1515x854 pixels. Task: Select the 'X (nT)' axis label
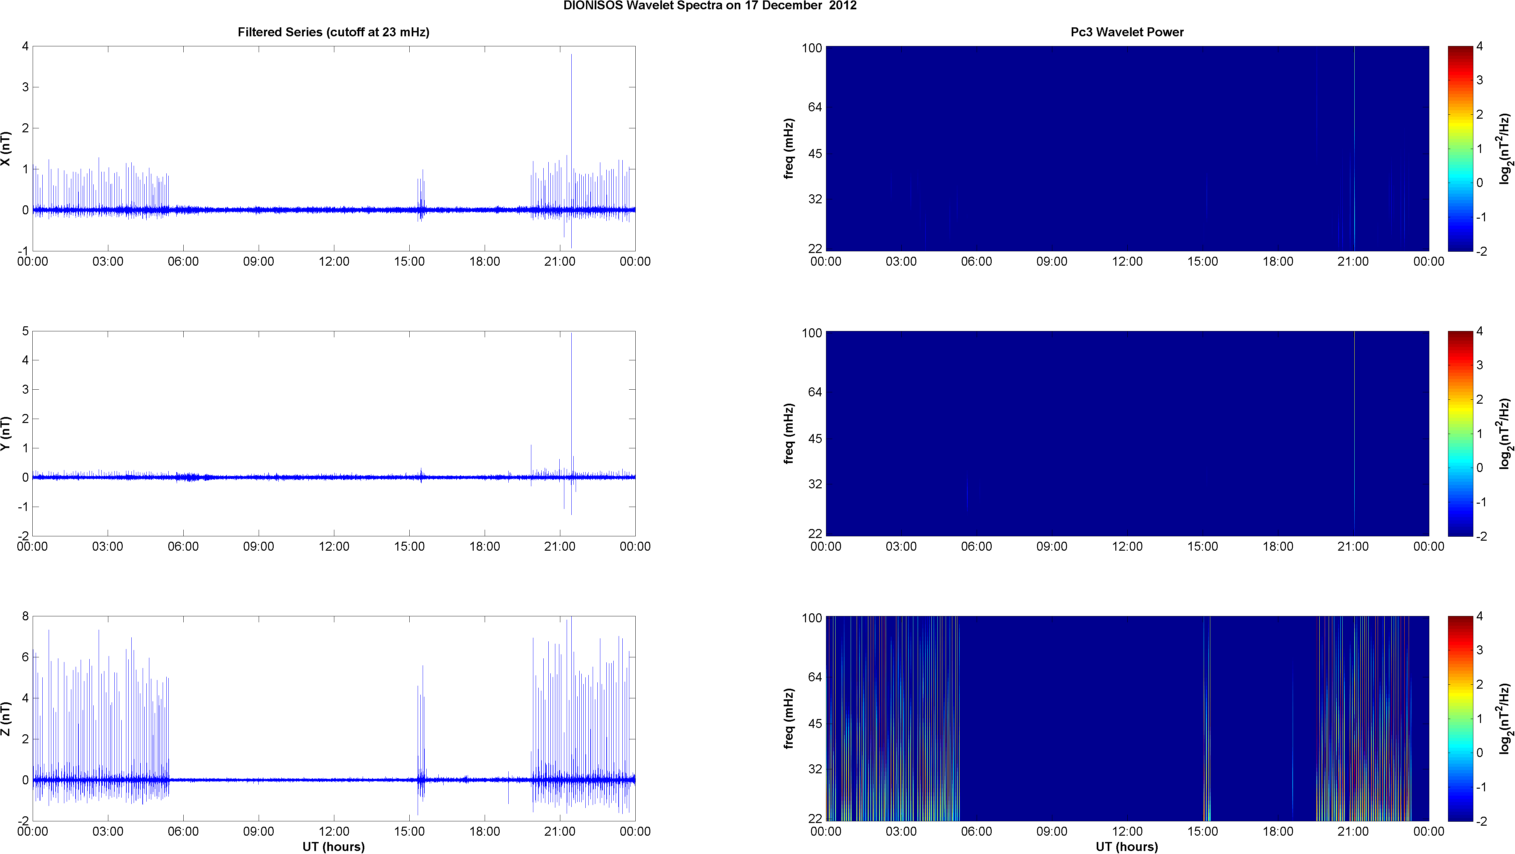tap(6, 149)
